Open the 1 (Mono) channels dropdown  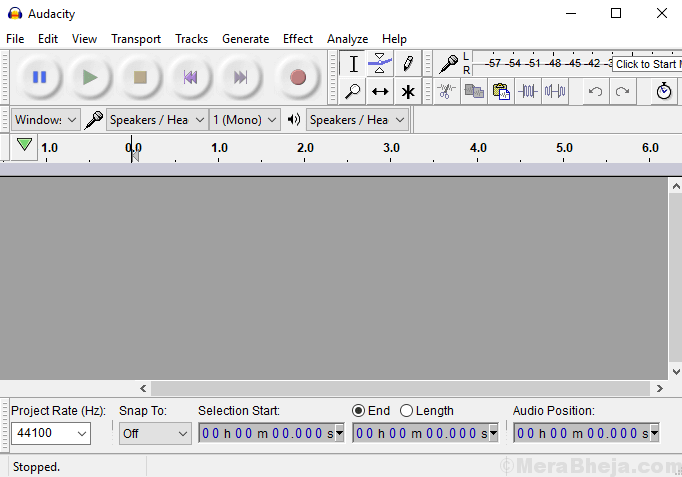245,120
